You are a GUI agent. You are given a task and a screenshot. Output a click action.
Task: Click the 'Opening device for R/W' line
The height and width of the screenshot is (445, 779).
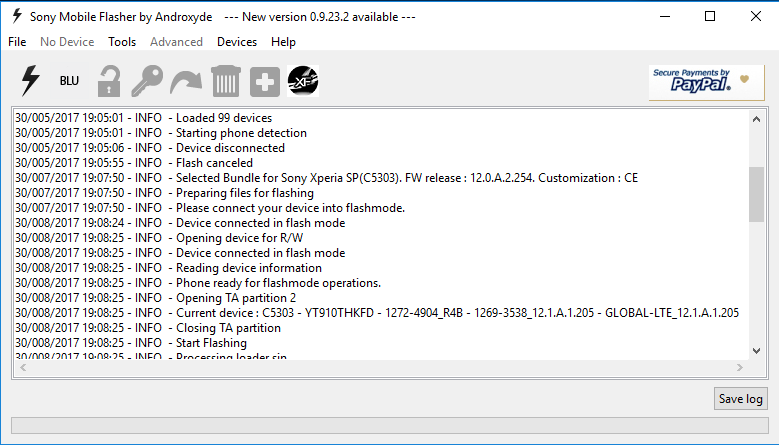tap(159, 238)
